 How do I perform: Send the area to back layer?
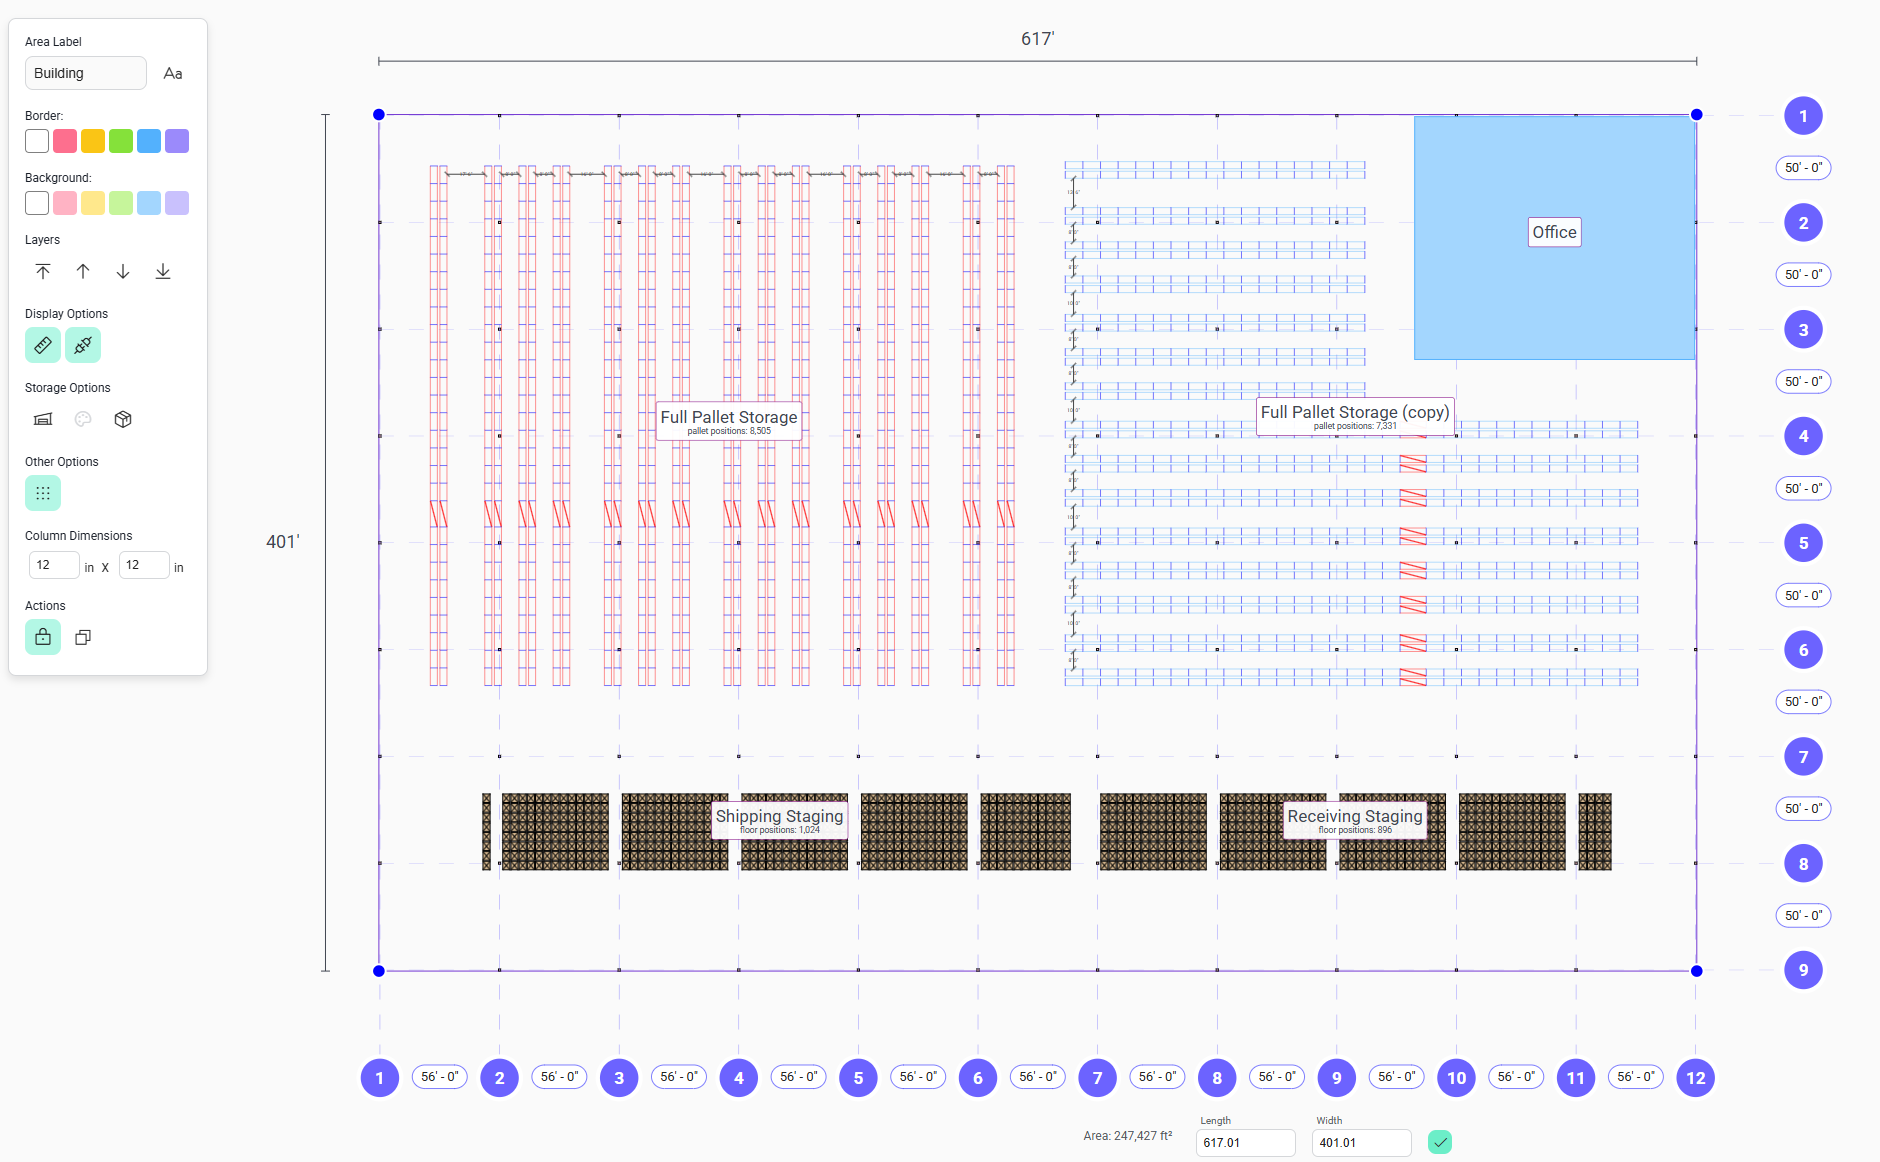pyautogui.click(x=163, y=272)
